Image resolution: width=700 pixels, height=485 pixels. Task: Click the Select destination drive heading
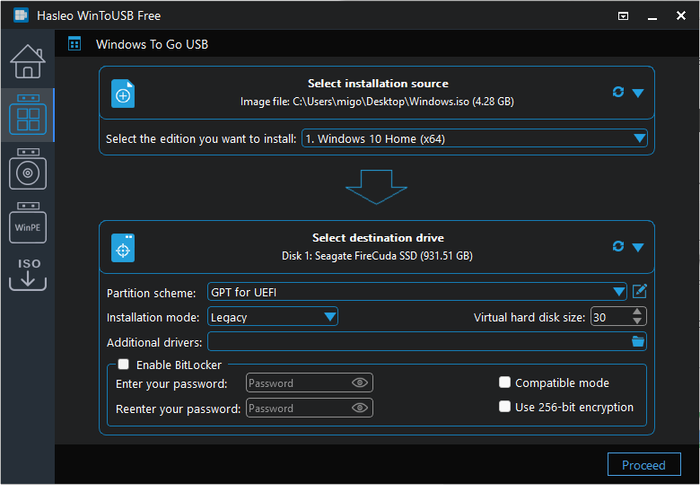coord(378,238)
